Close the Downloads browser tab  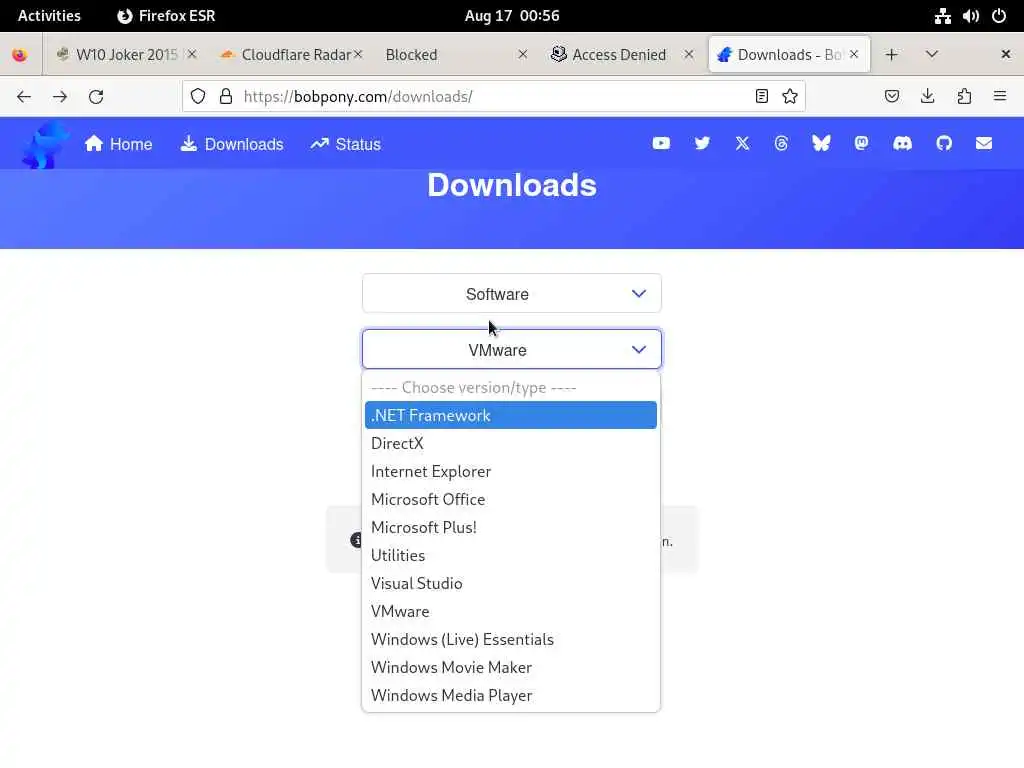click(x=854, y=54)
